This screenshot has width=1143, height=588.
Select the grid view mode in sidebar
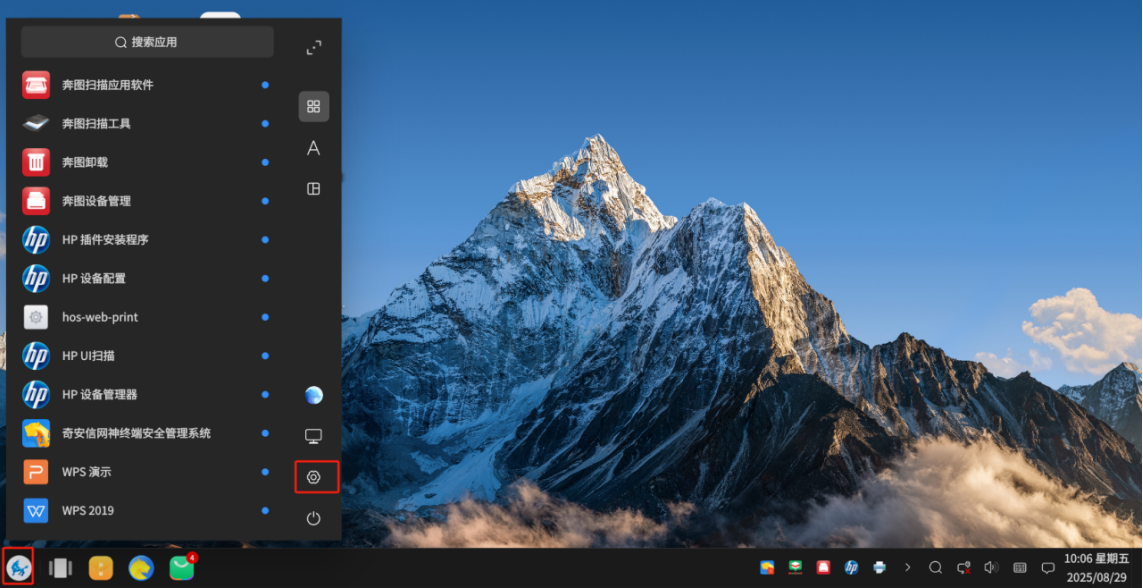click(313, 106)
